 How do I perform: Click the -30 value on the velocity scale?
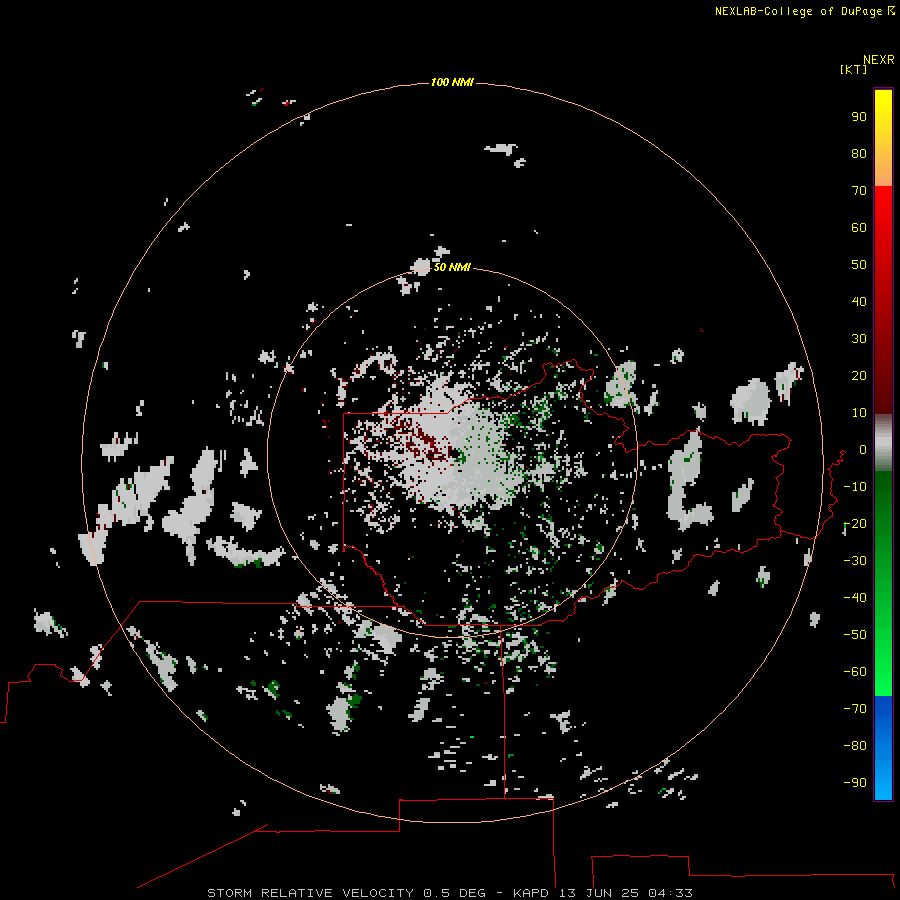(x=855, y=561)
